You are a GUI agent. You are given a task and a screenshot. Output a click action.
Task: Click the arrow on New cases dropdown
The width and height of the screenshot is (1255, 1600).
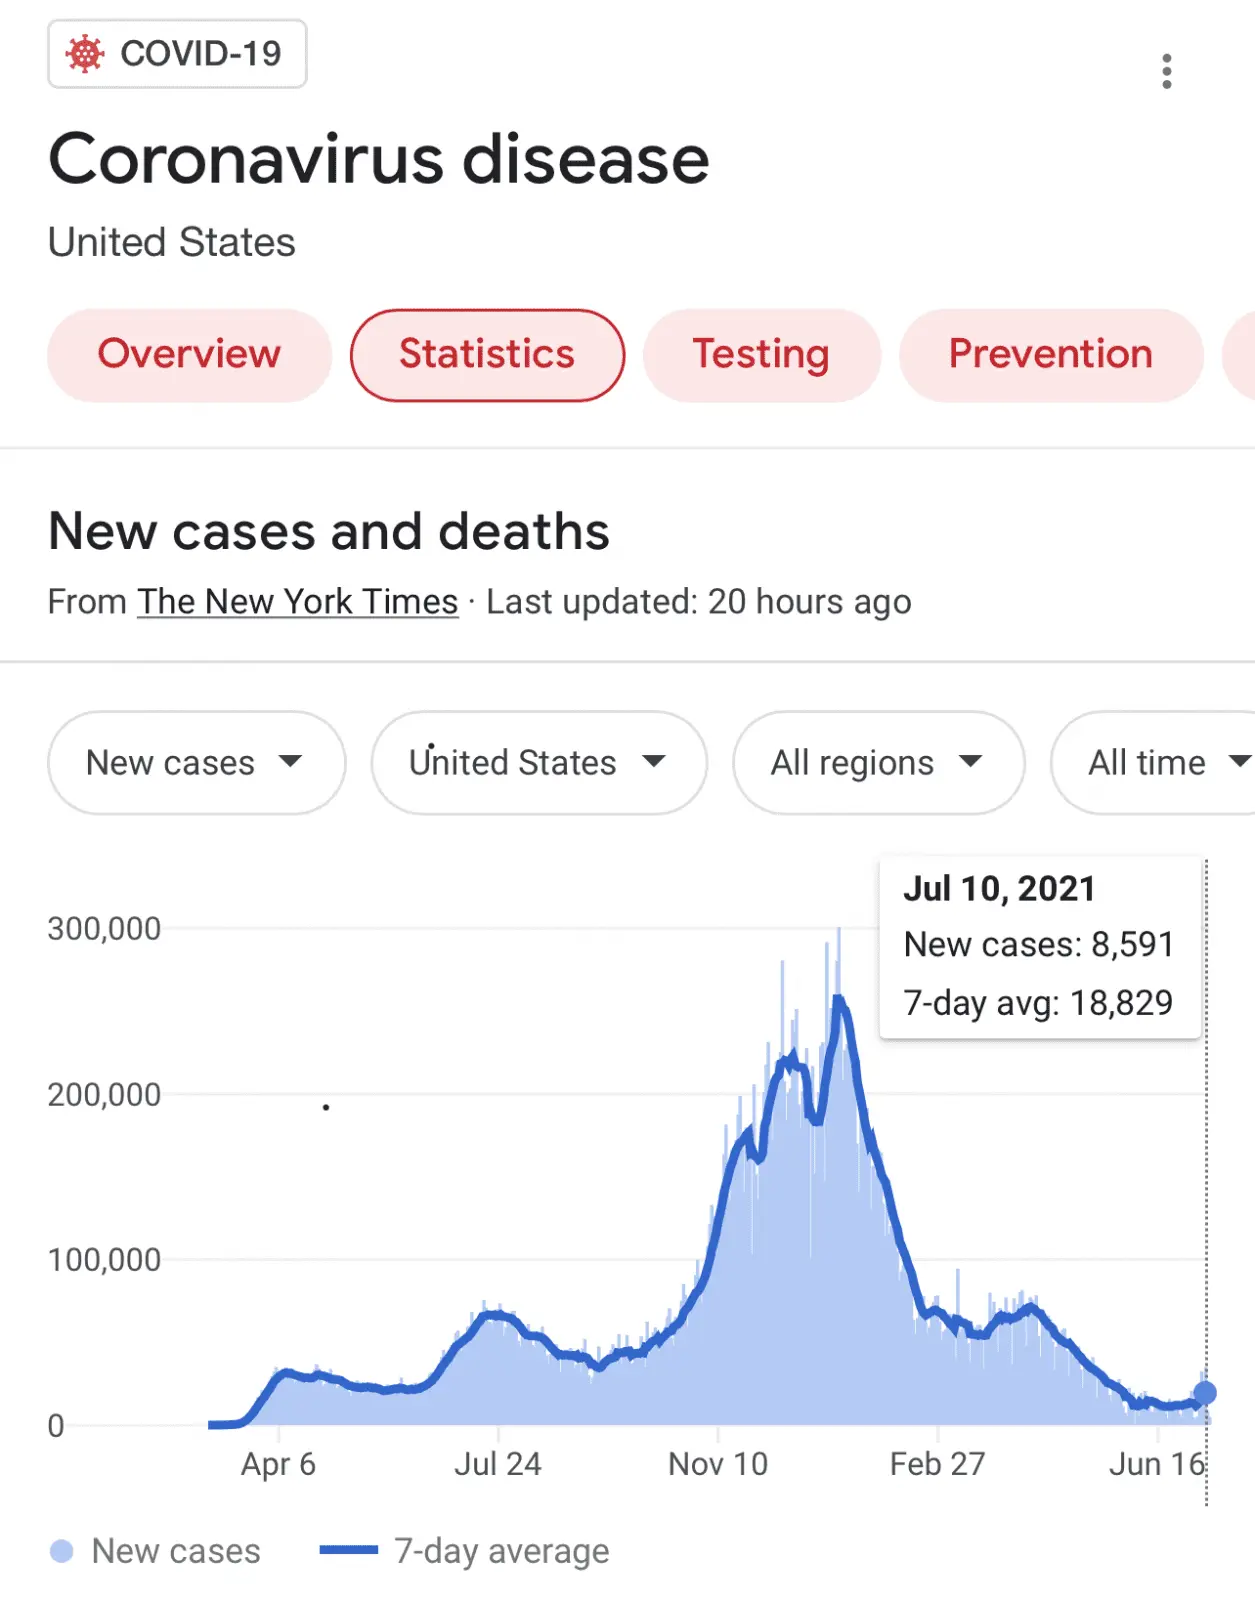coord(290,762)
